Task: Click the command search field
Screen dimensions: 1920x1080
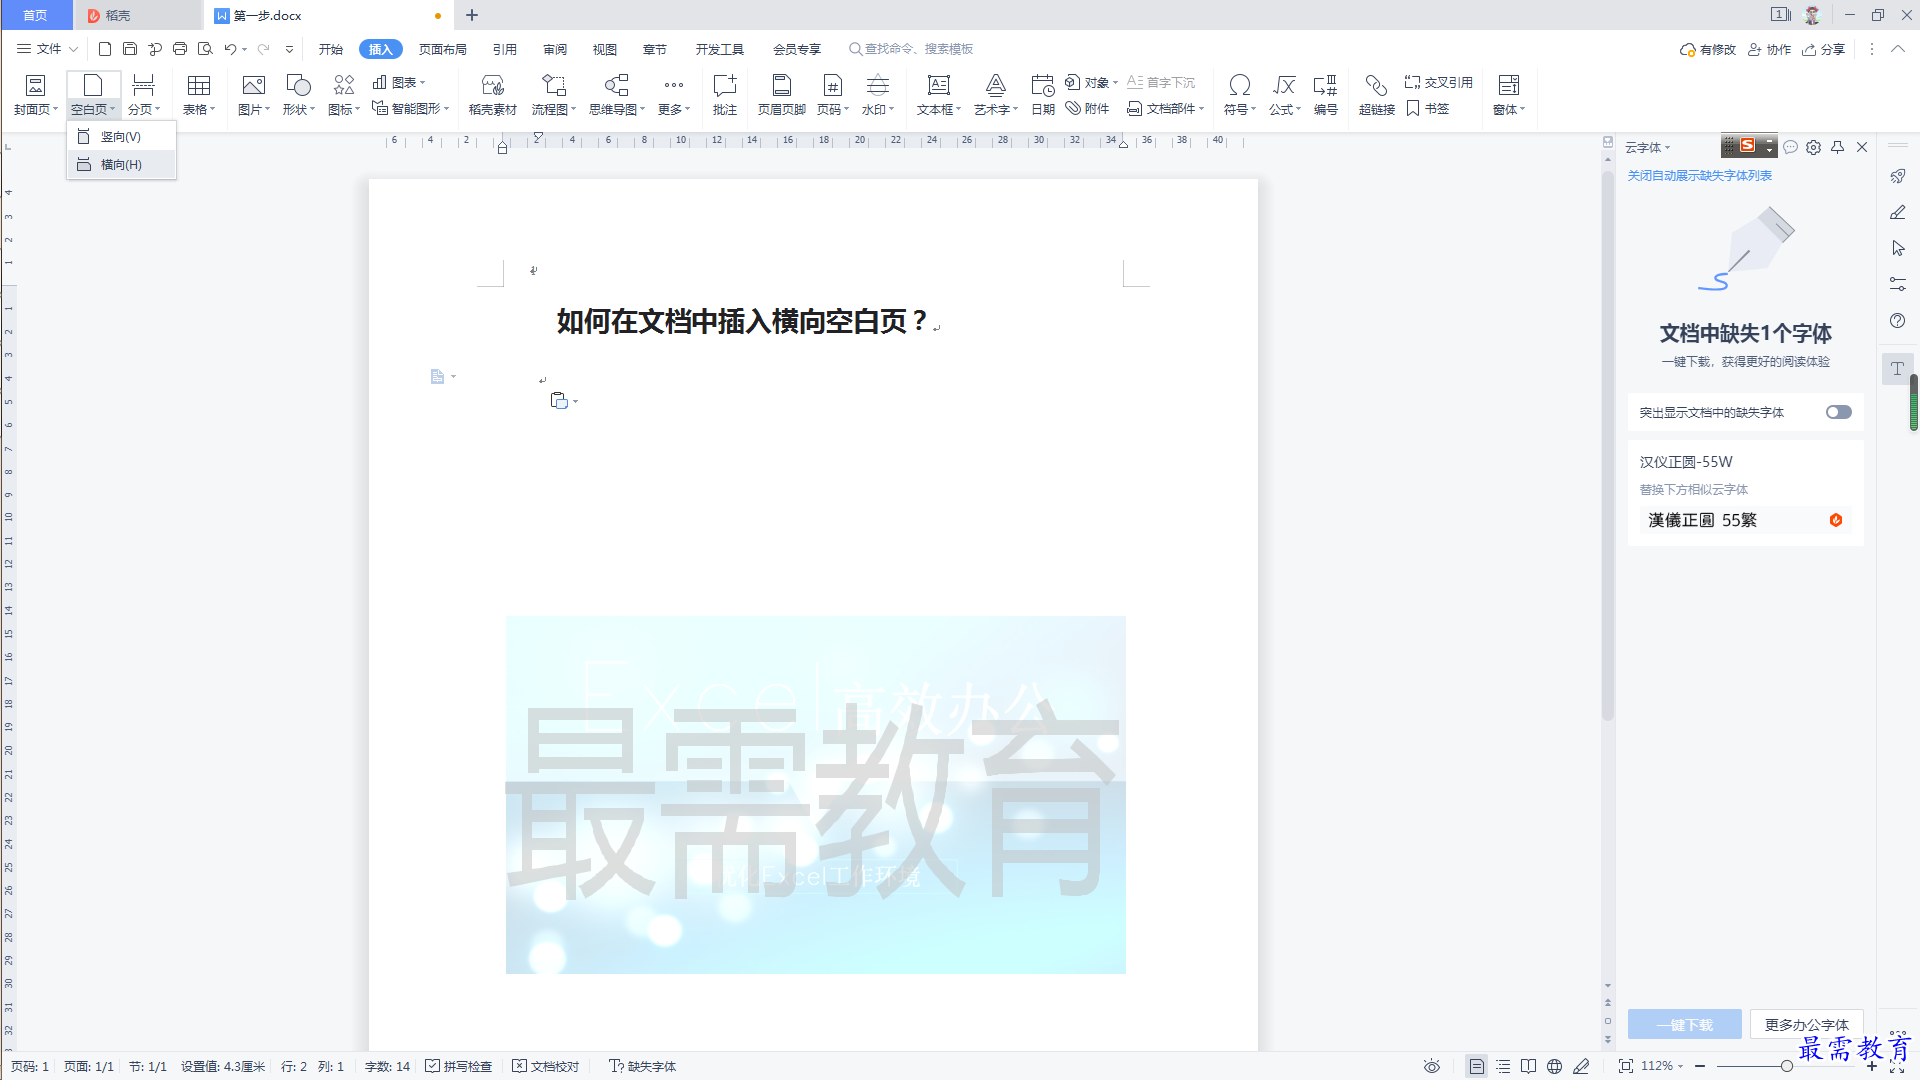Action: tap(911, 49)
